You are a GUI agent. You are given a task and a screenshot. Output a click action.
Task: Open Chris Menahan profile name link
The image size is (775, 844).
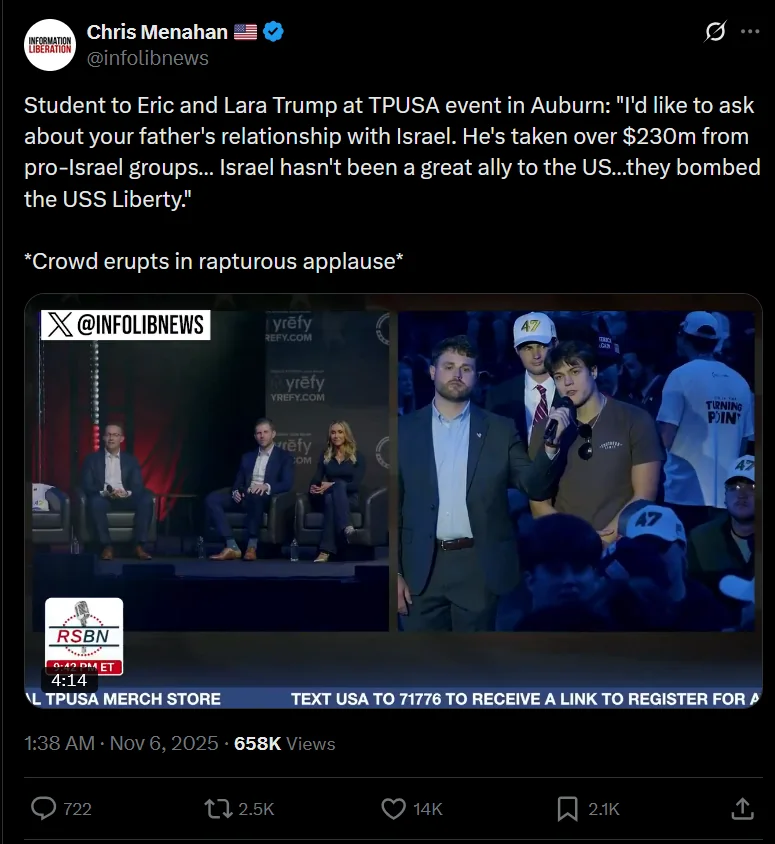pyautogui.click(x=157, y=32)
